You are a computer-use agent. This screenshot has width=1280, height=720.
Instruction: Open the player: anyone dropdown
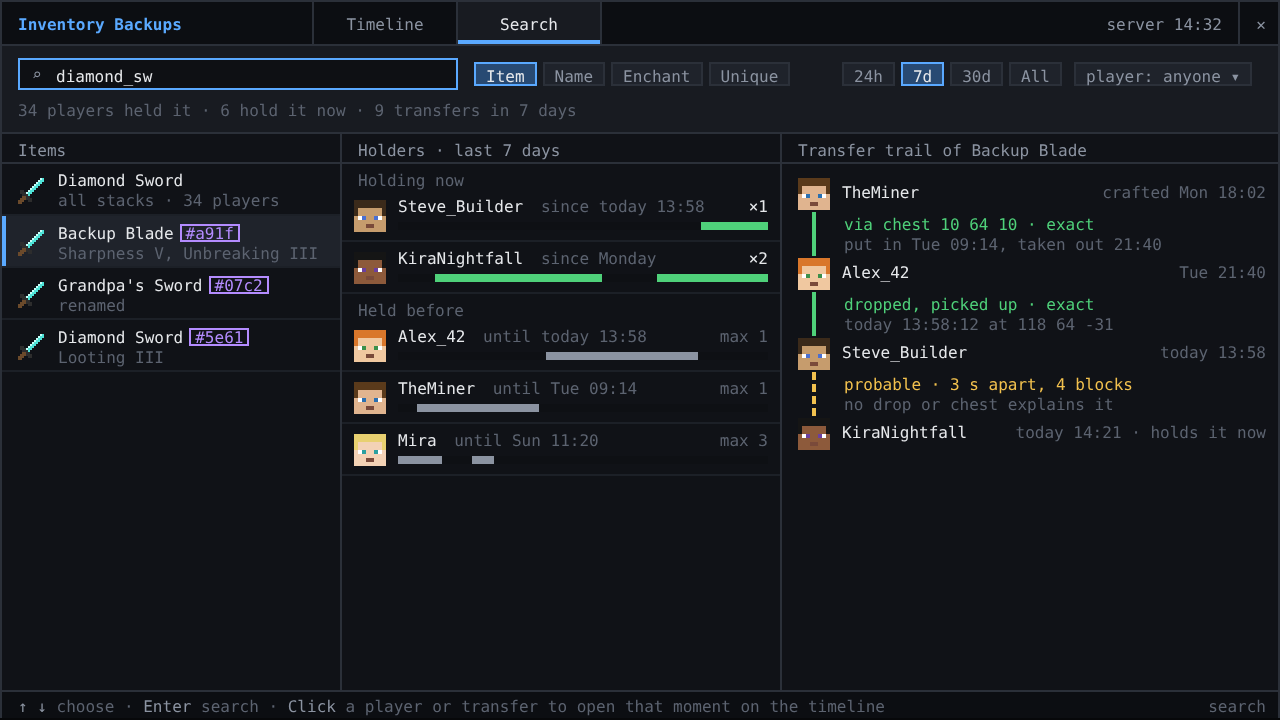(x=1163, y=75)
